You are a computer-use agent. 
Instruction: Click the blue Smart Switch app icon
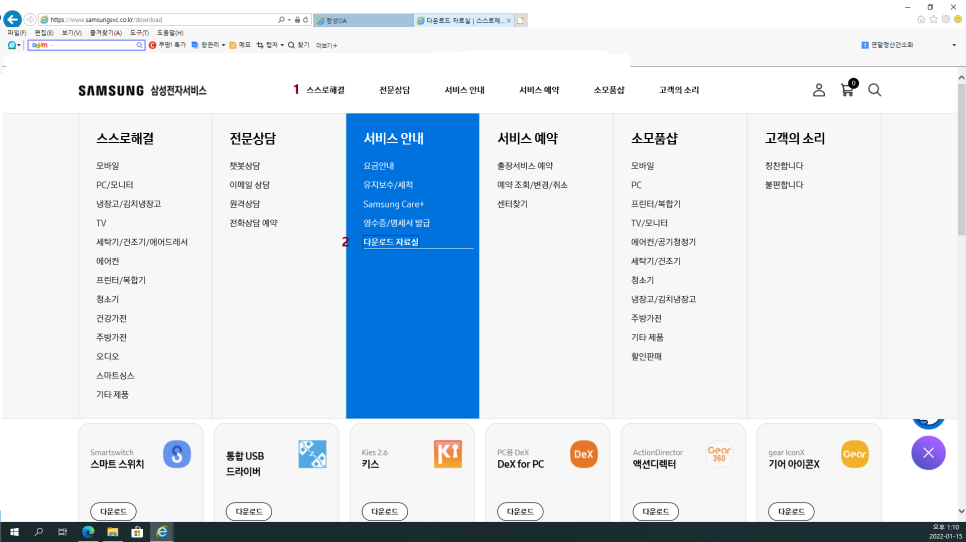pos(177,454)
